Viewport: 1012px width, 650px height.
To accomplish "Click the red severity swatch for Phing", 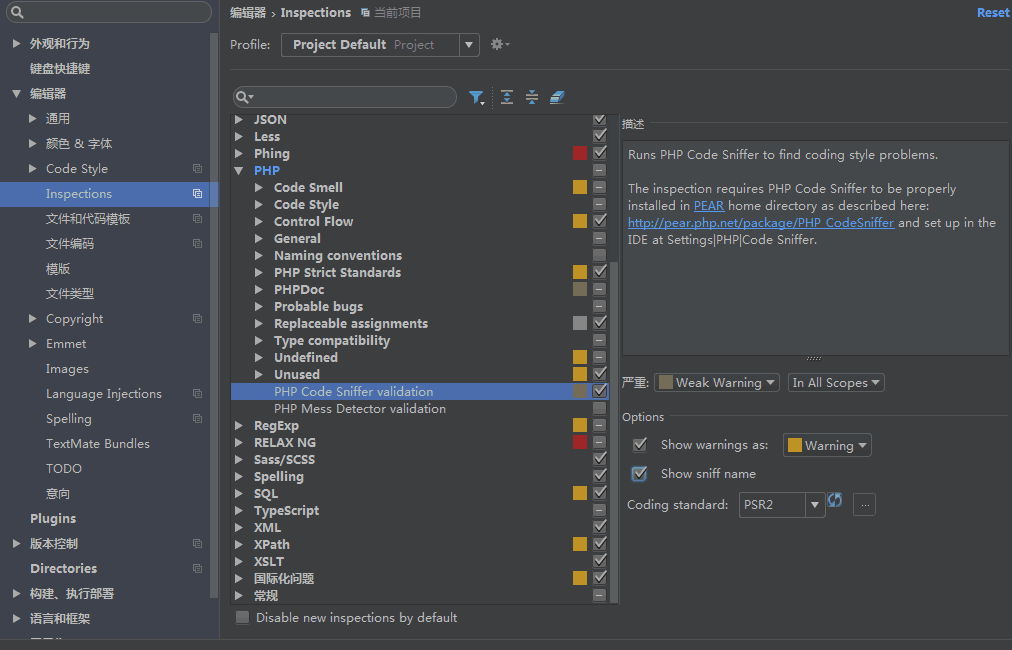I will [x=580, y=153].
